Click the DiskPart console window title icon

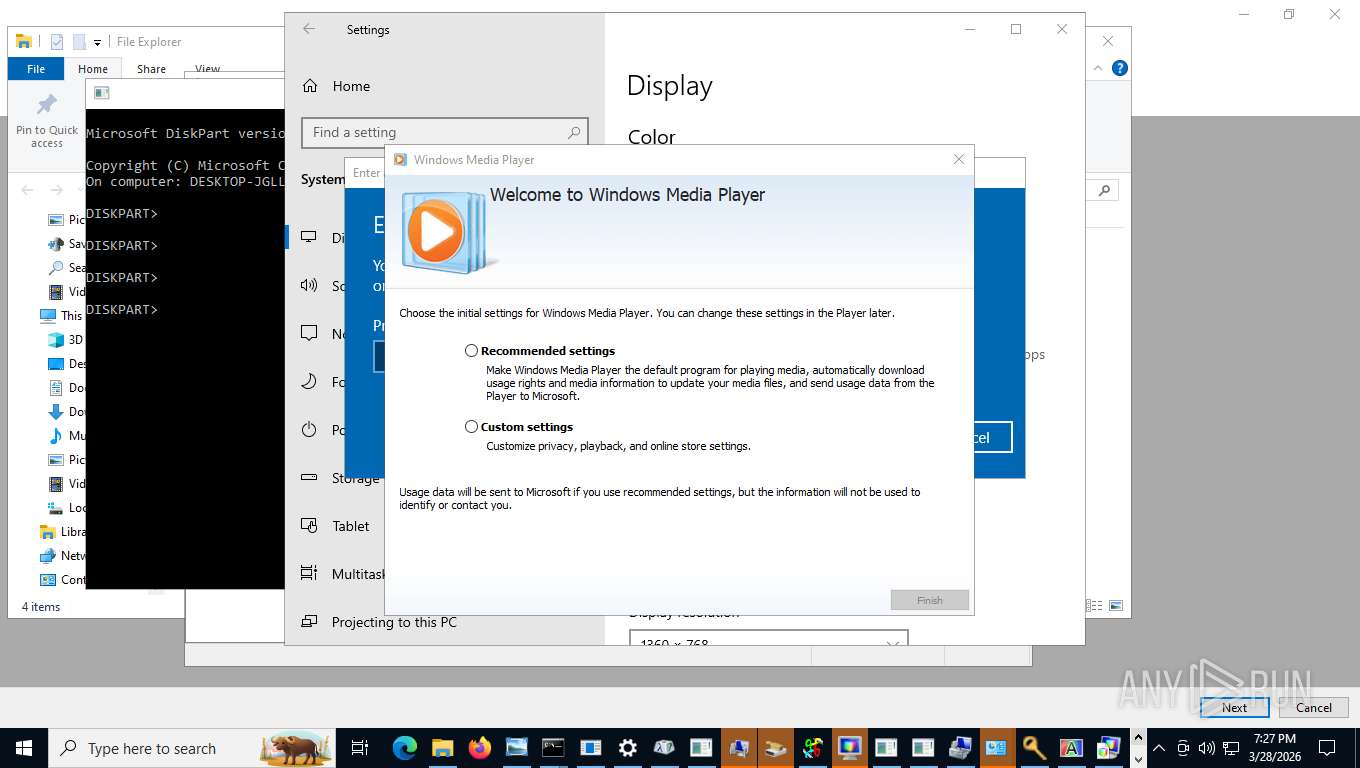101,94
